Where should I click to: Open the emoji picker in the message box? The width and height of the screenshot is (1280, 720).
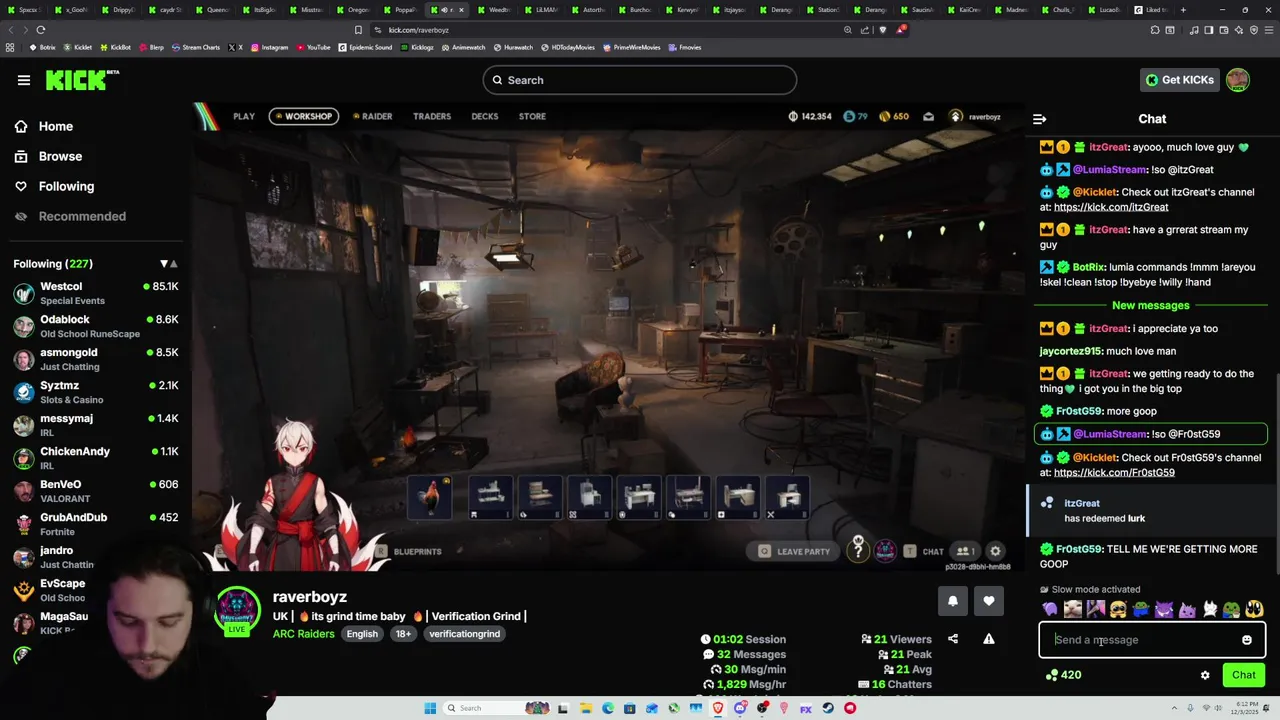coord(1247,640)
